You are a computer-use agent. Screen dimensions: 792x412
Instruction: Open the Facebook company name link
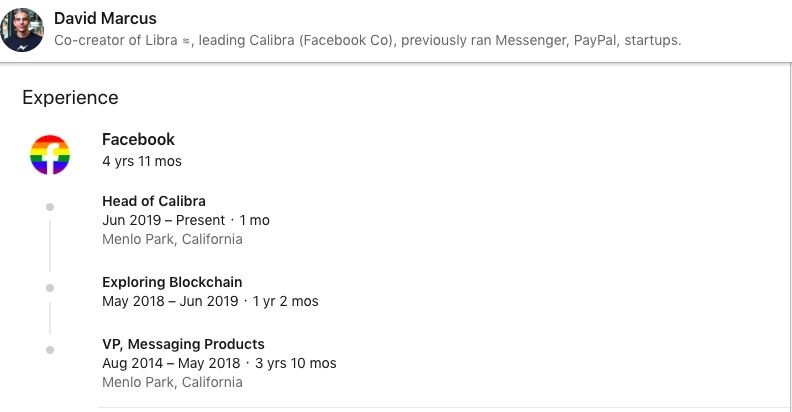138,139
